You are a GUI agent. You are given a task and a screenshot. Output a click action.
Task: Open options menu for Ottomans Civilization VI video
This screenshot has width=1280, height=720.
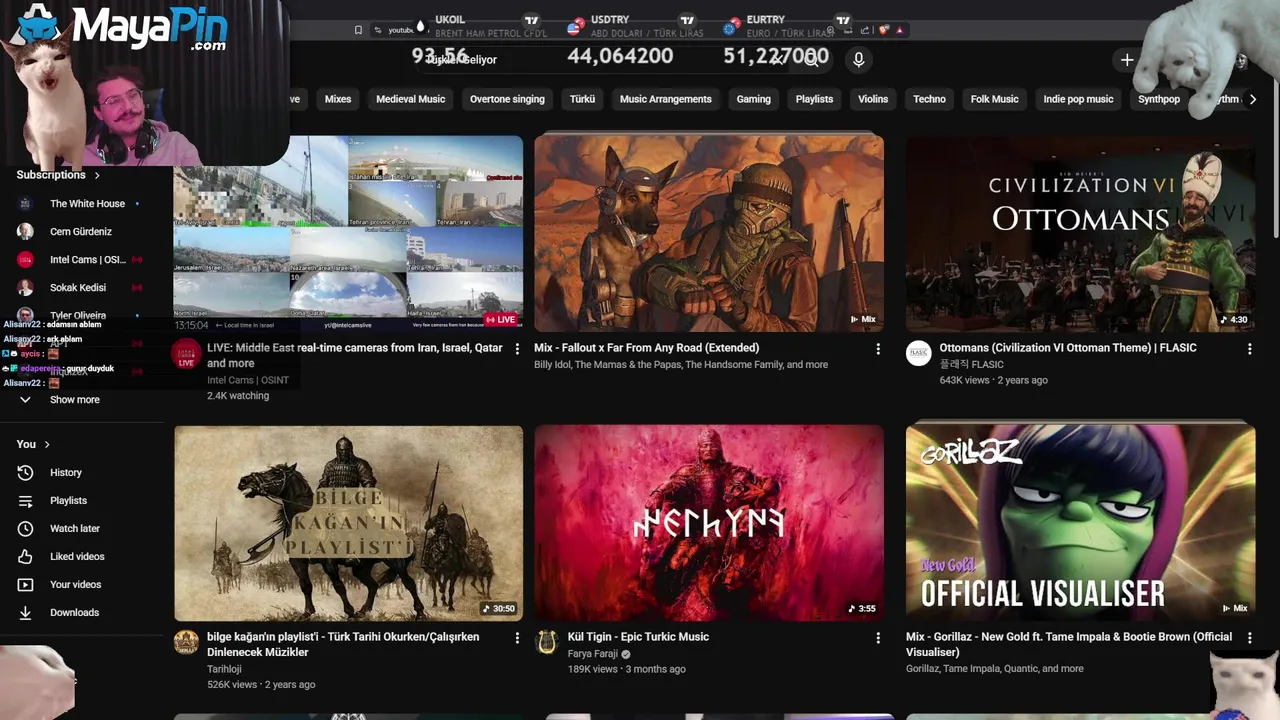click(x=1249, y=348)
